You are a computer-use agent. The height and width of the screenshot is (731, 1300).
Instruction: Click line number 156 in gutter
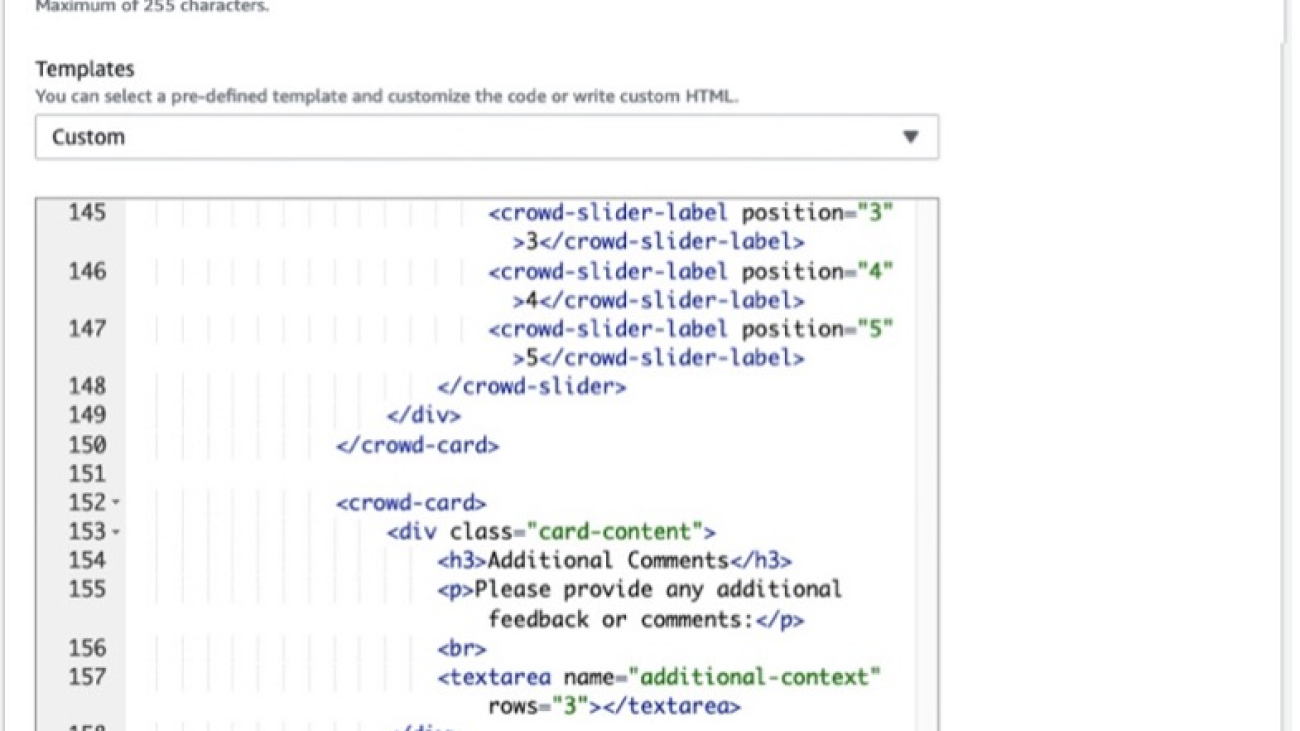tap(87, 648)
